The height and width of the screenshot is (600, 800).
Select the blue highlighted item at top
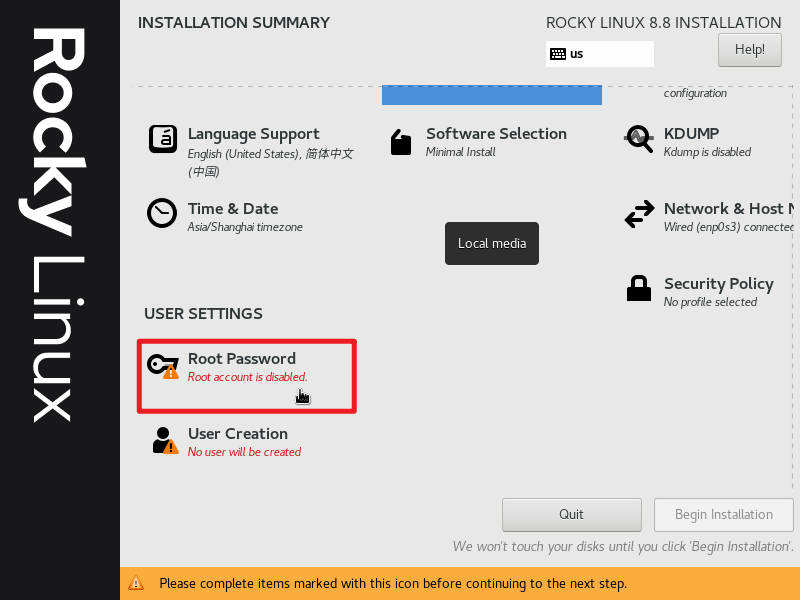[x=491, y=95]
